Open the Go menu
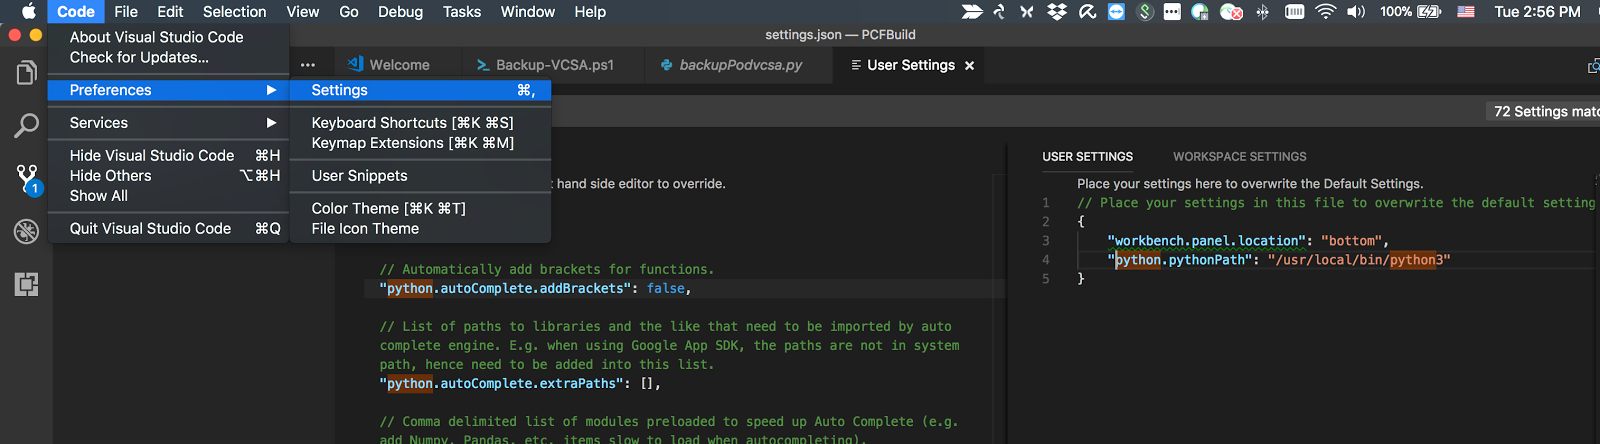 click(x=349, y=12)
